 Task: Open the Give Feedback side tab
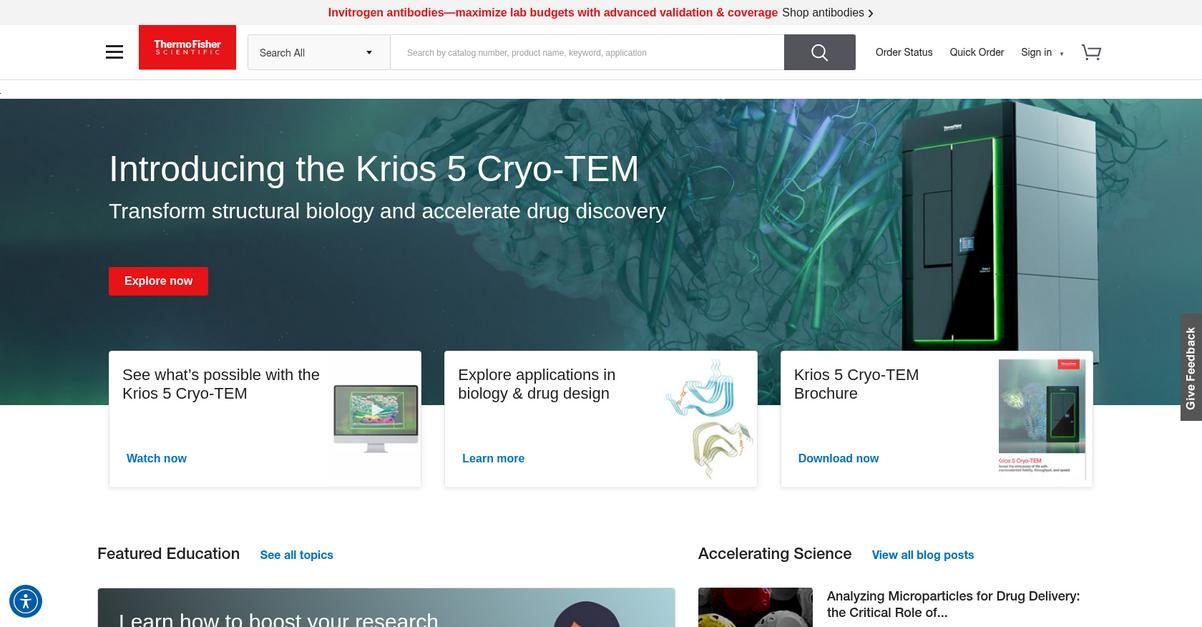point(1191,367)
